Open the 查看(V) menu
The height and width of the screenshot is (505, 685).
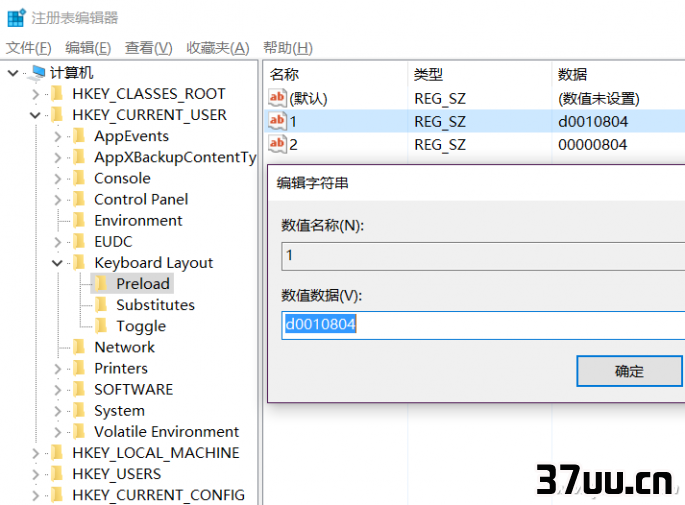click(149, 48)
